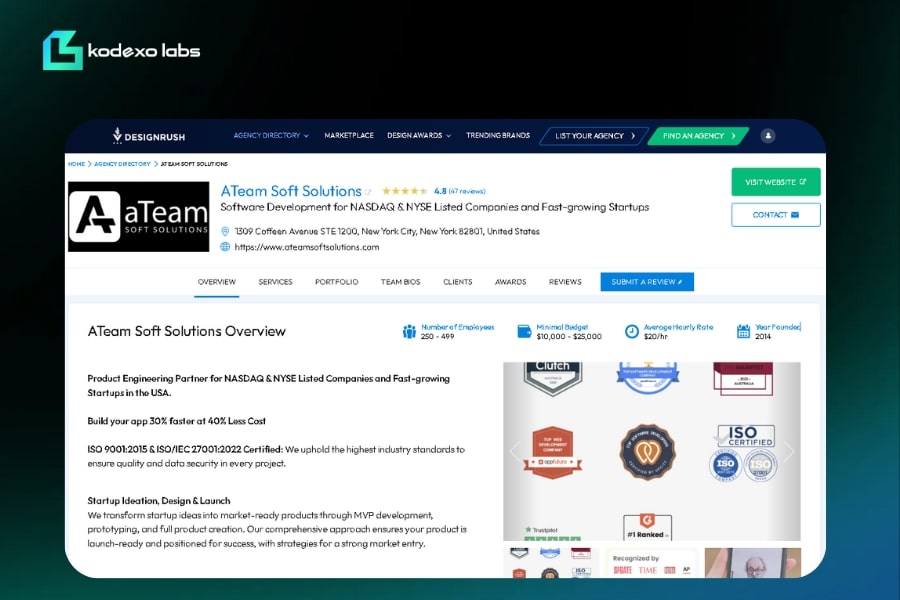Screen dimensions: 900x600
Task: Click the '1309 Coffeen Avenue' address text
Action: pos(387,231)
